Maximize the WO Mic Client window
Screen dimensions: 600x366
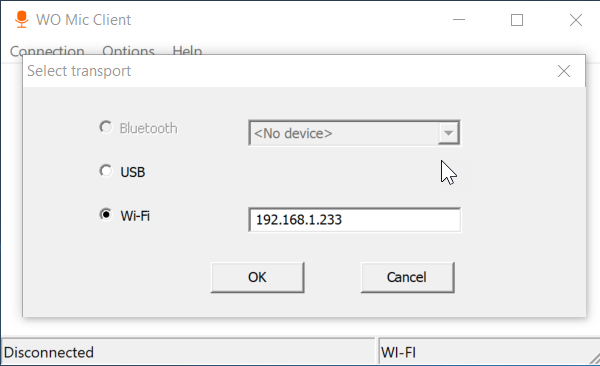[517, 20]
